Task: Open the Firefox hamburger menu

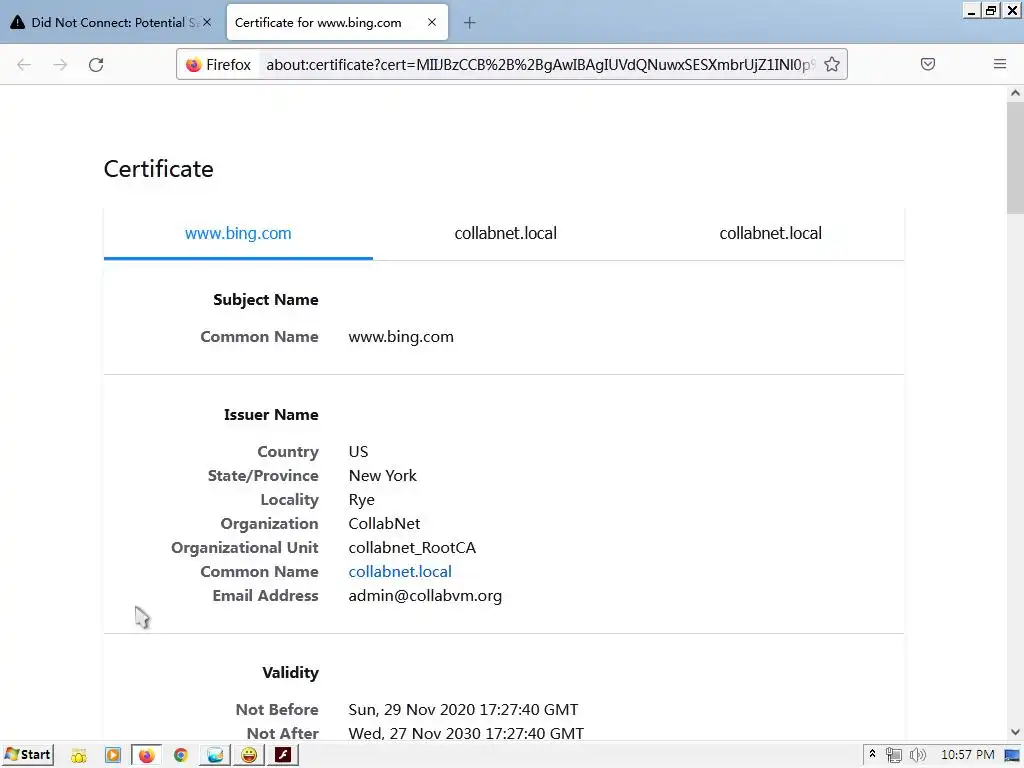Action: (999, 64)
